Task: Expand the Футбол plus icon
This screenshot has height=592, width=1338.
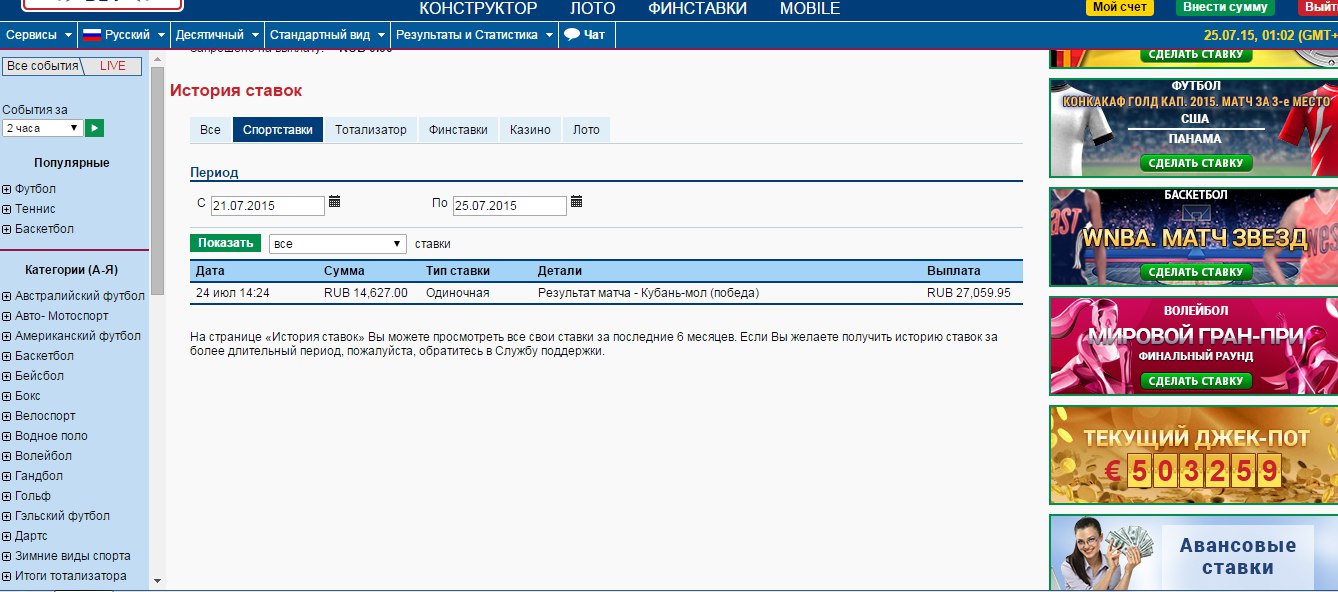Action: [x=7, y=189]
